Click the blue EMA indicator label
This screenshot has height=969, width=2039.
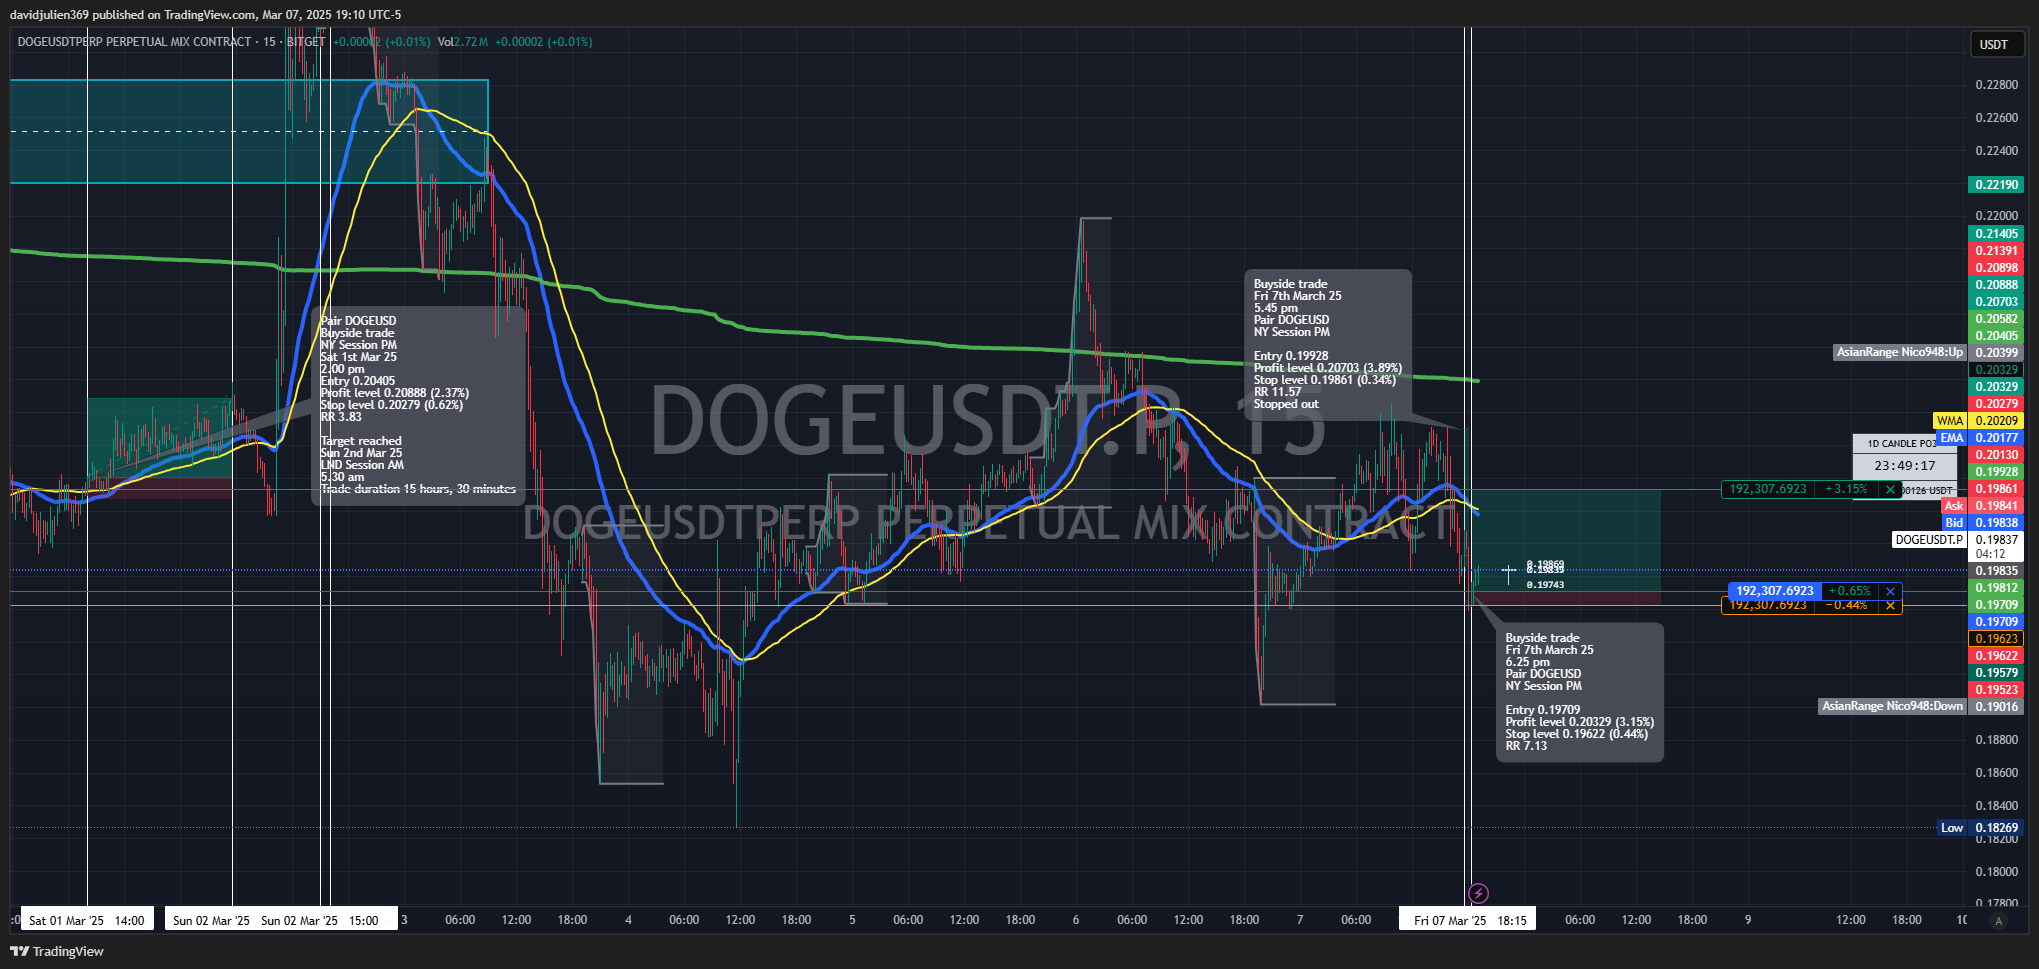(x=1952, y=438)
